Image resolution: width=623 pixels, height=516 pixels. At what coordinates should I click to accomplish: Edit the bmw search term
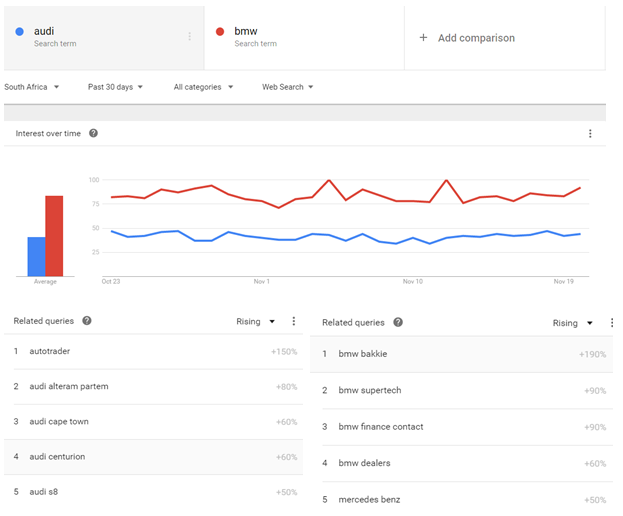[x=246, y=31]
